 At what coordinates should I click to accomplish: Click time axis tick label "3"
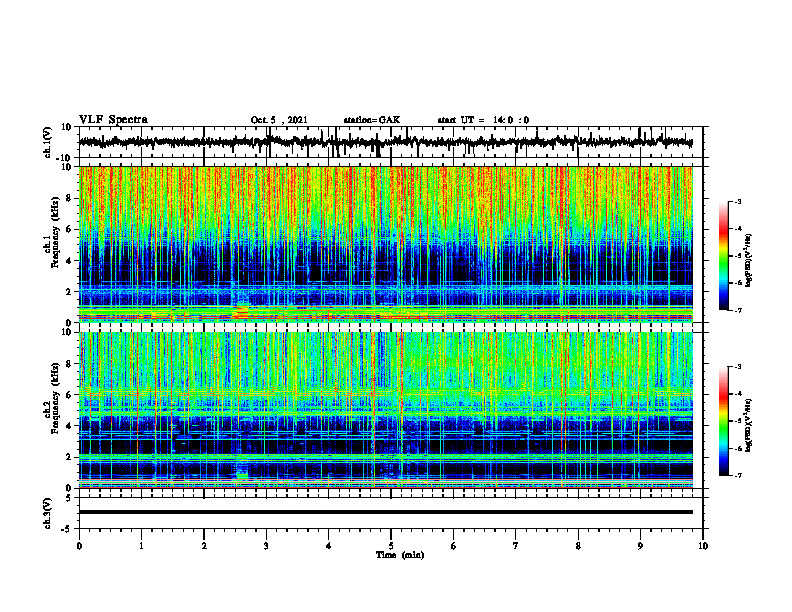tap(266, 546)
